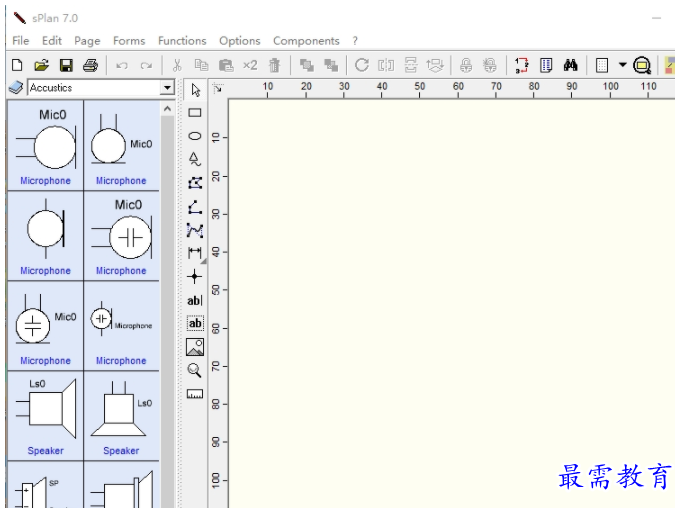The width and height of the screenshot is (680, 508).
Task: Open the ? help menu
Action: tap(355, 41)
